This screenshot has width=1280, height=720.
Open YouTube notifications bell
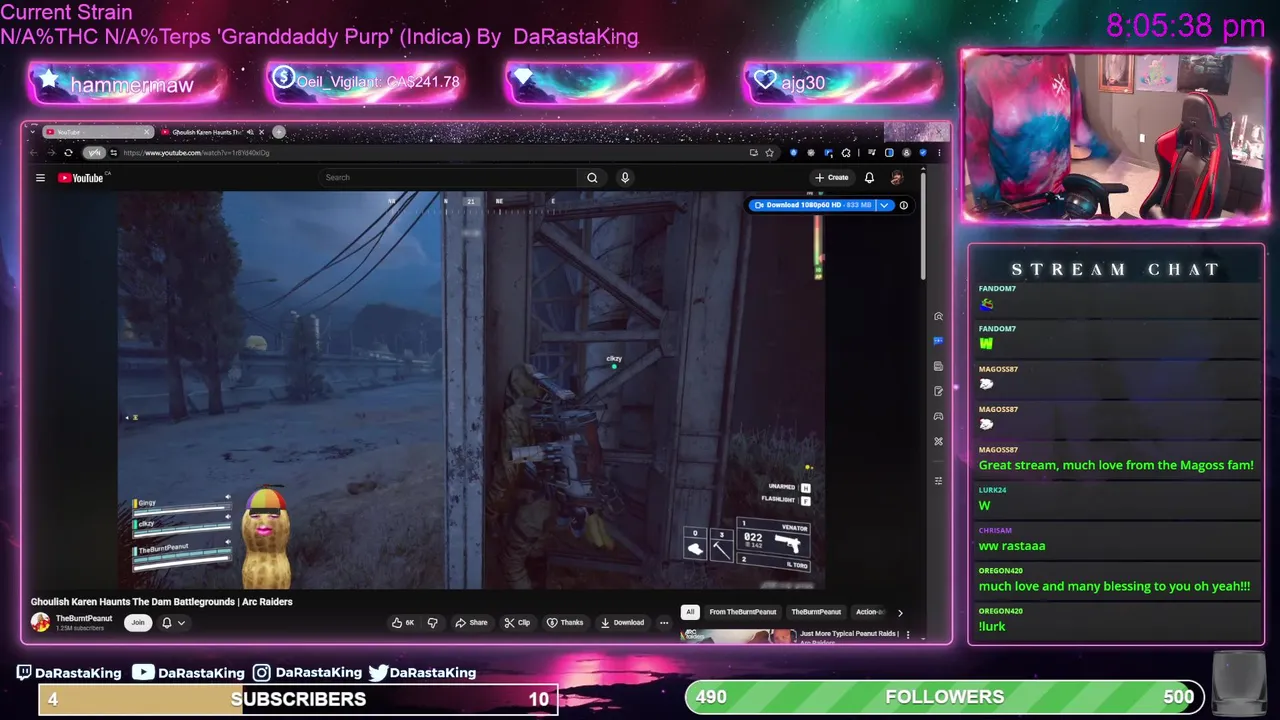click(x=869, y=178)
